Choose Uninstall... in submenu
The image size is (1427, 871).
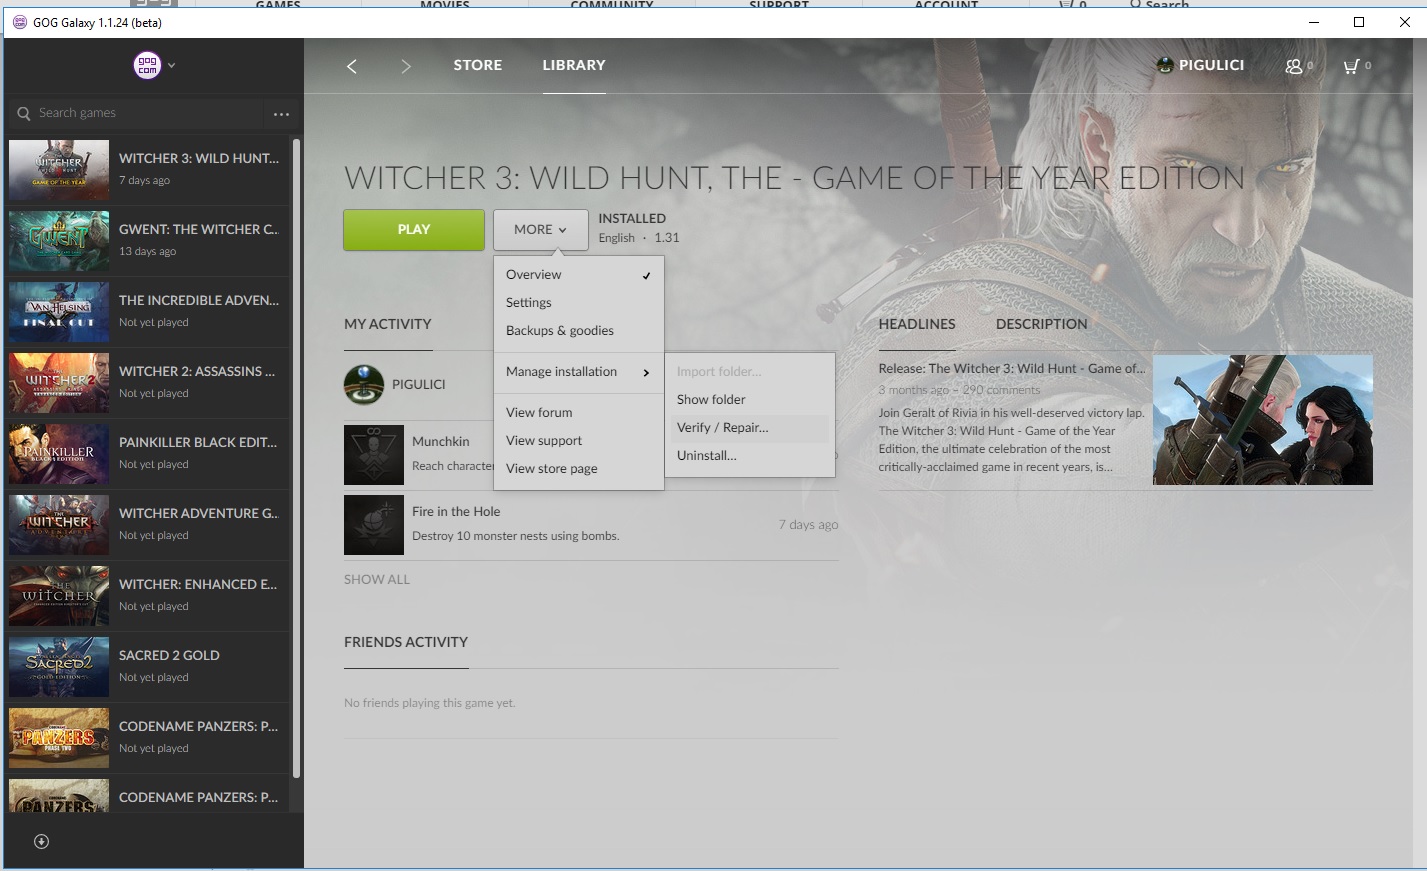pos(749,455)
